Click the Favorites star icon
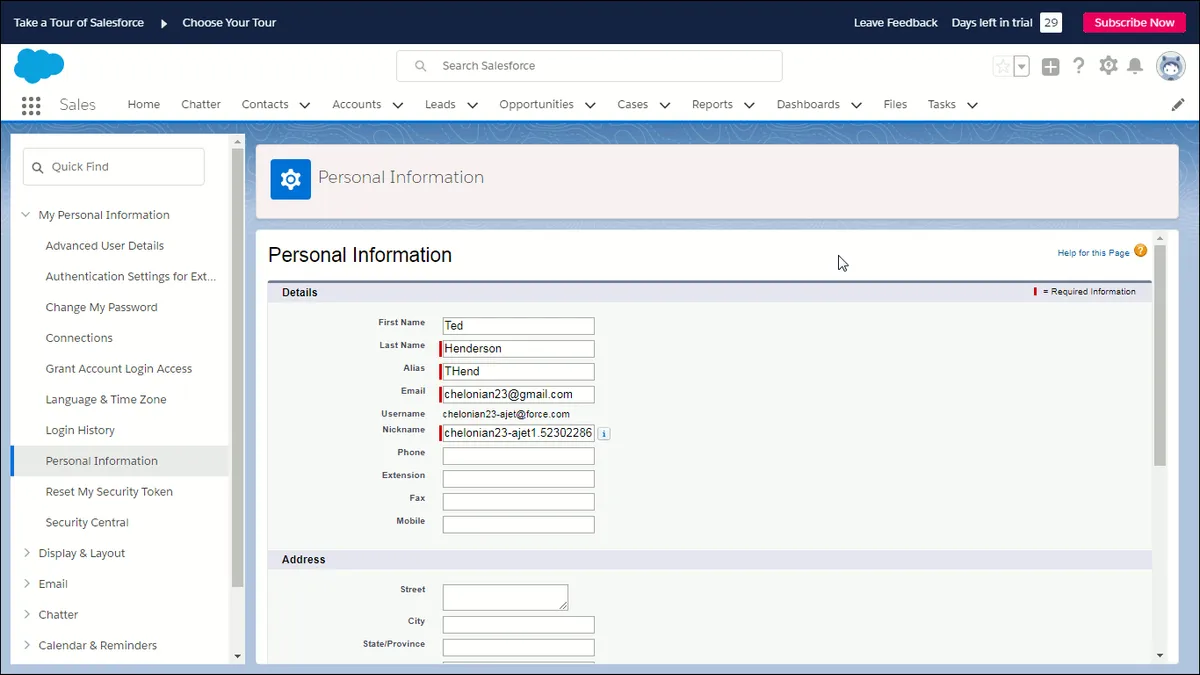 click(x=1002, y=66)
